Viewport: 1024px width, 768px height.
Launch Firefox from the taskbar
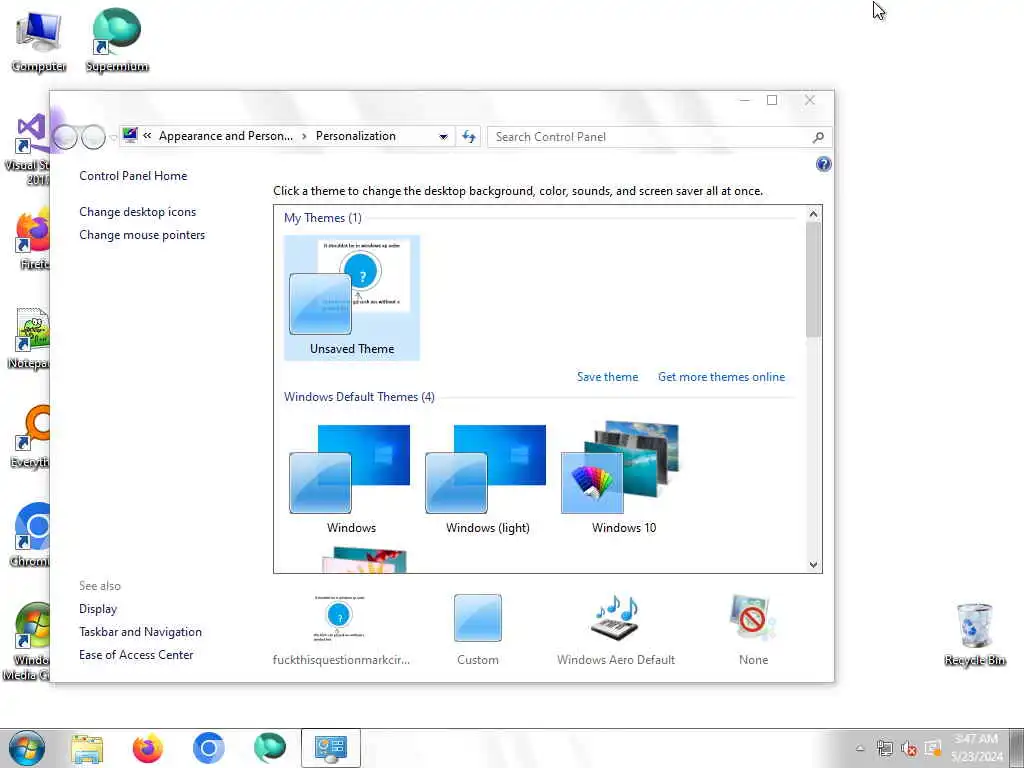[148, 748]
